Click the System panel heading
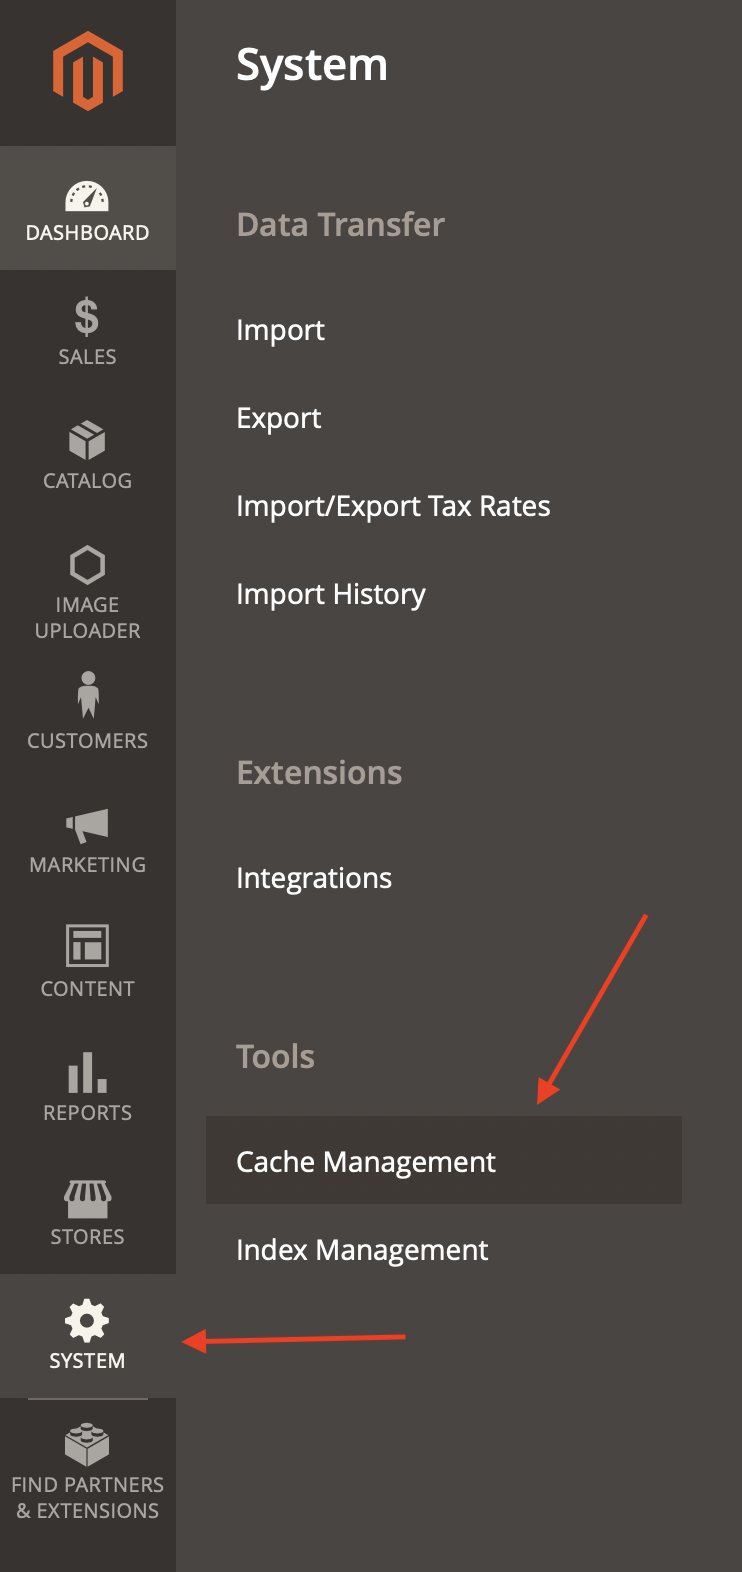742x1572 pixels. tap(312, 63)
